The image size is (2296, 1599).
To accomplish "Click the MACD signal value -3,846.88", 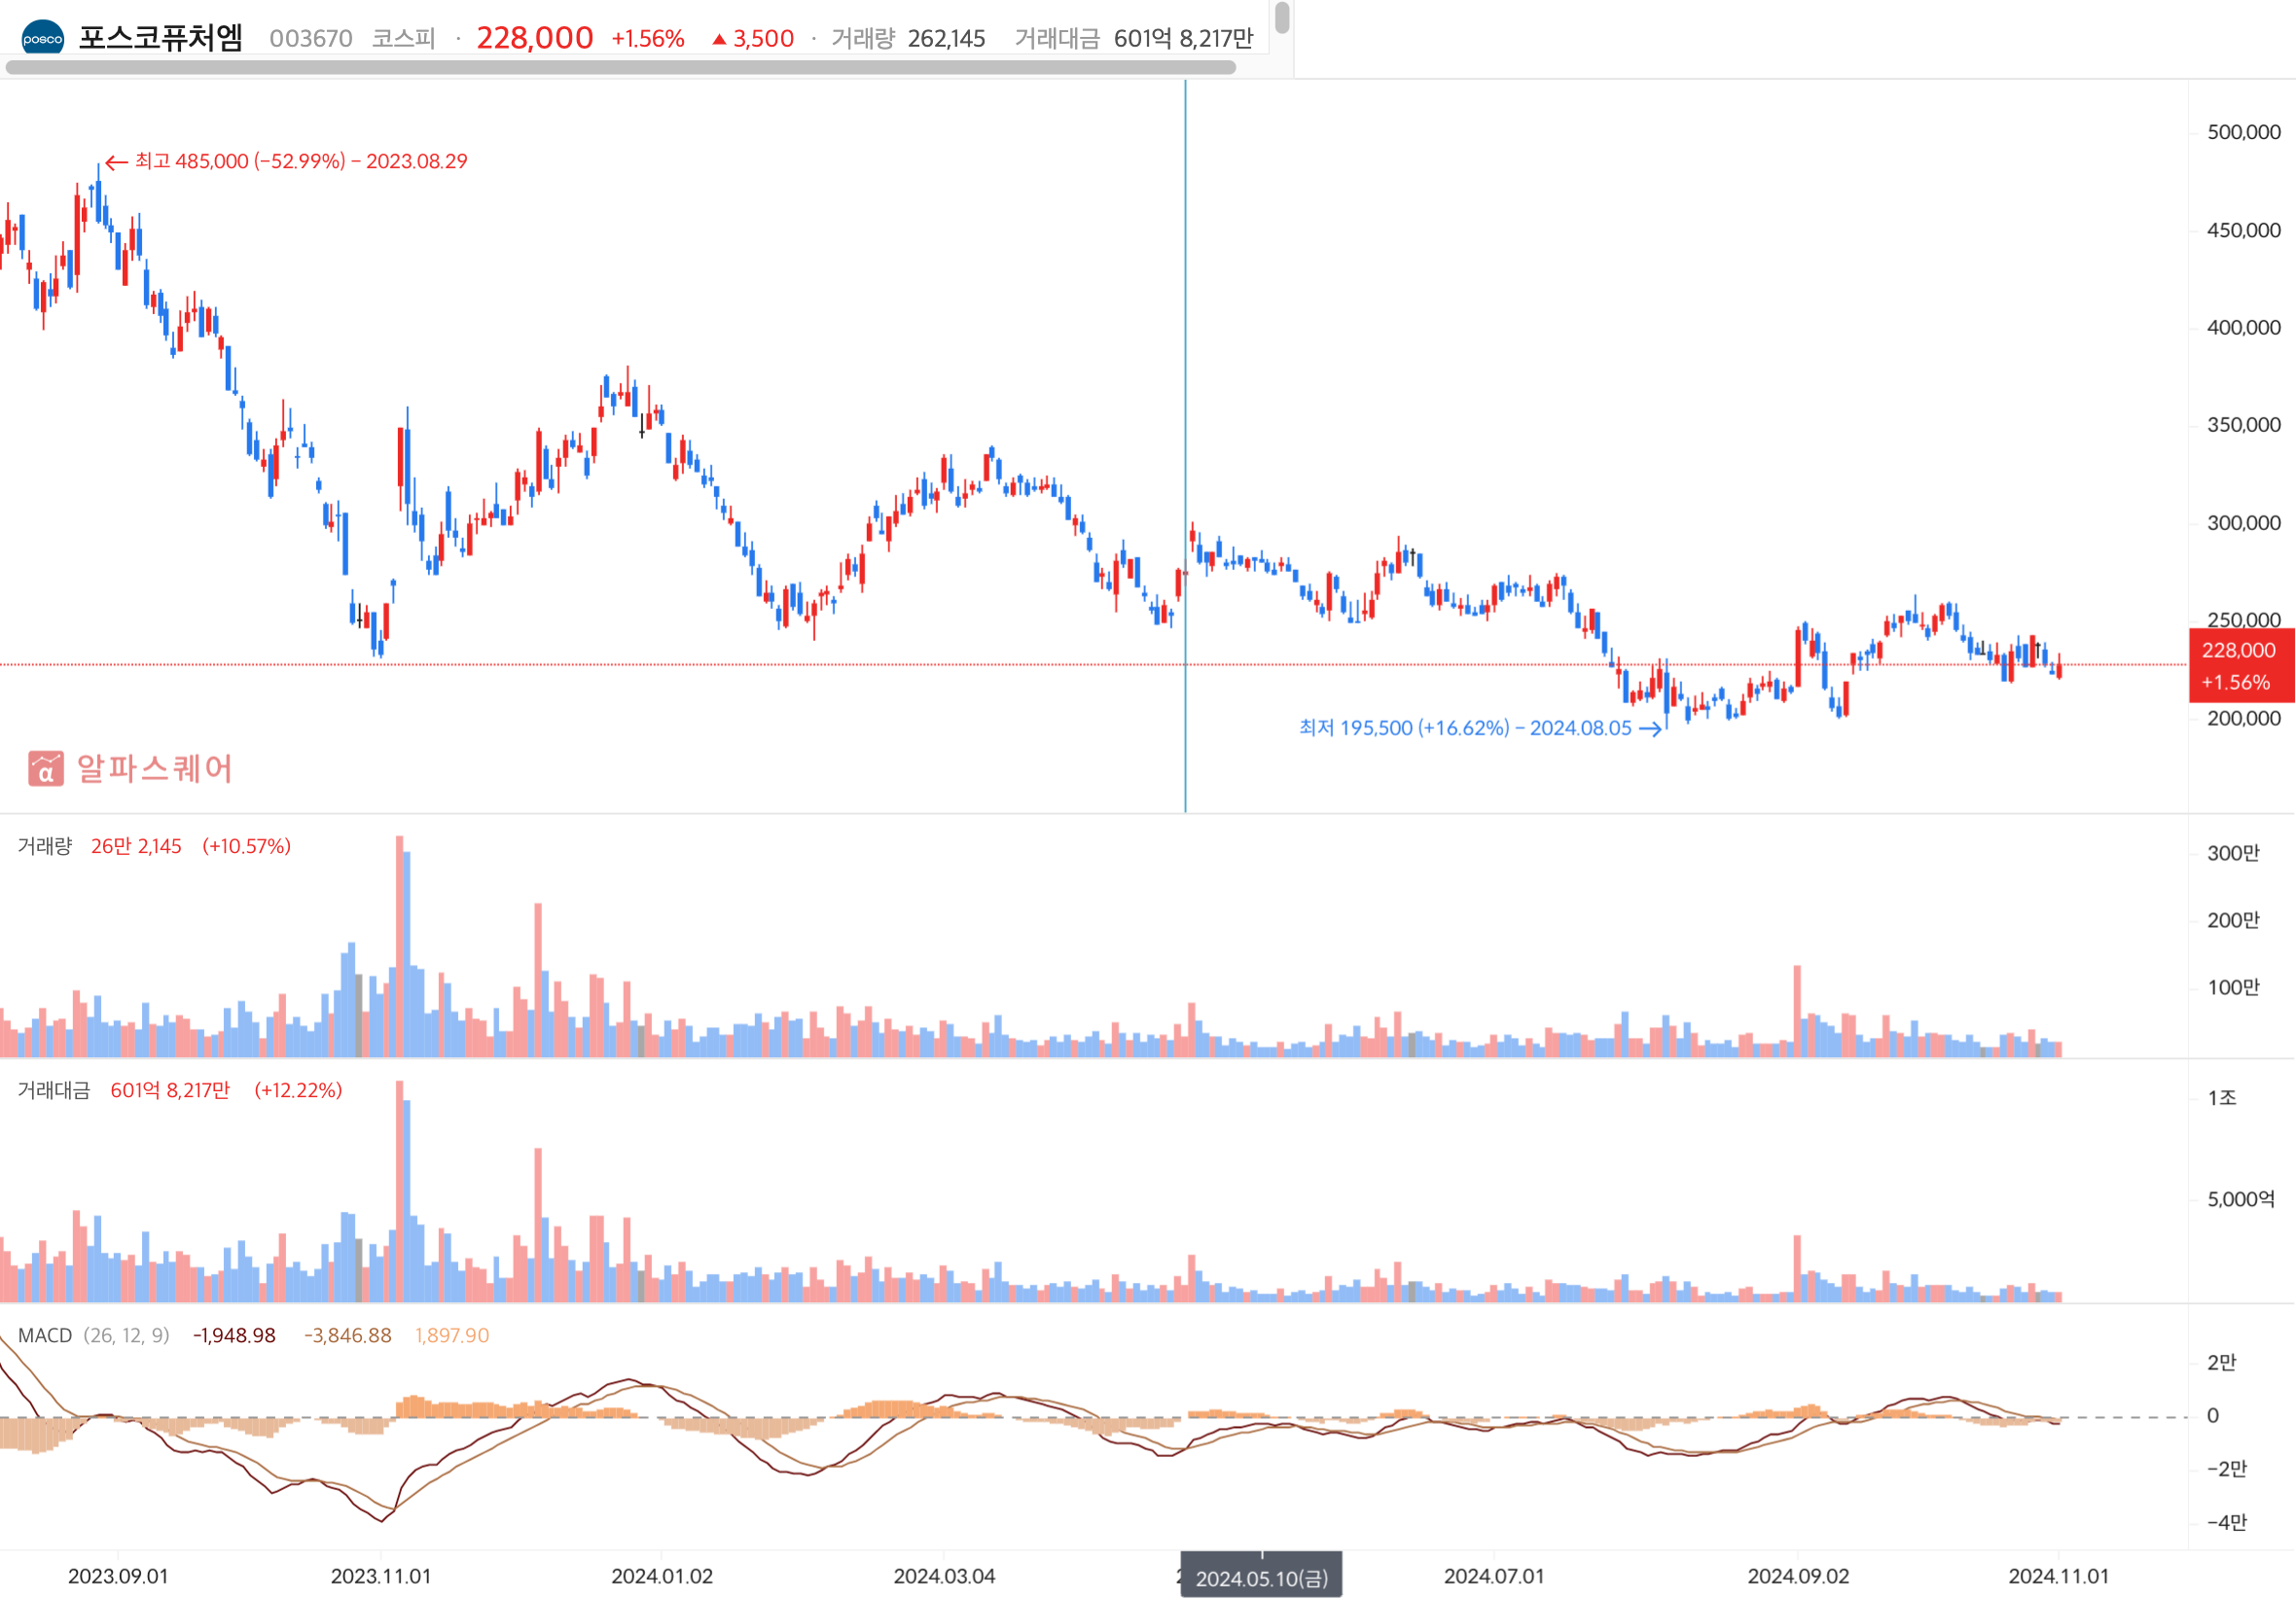I will click(348, 1336).
